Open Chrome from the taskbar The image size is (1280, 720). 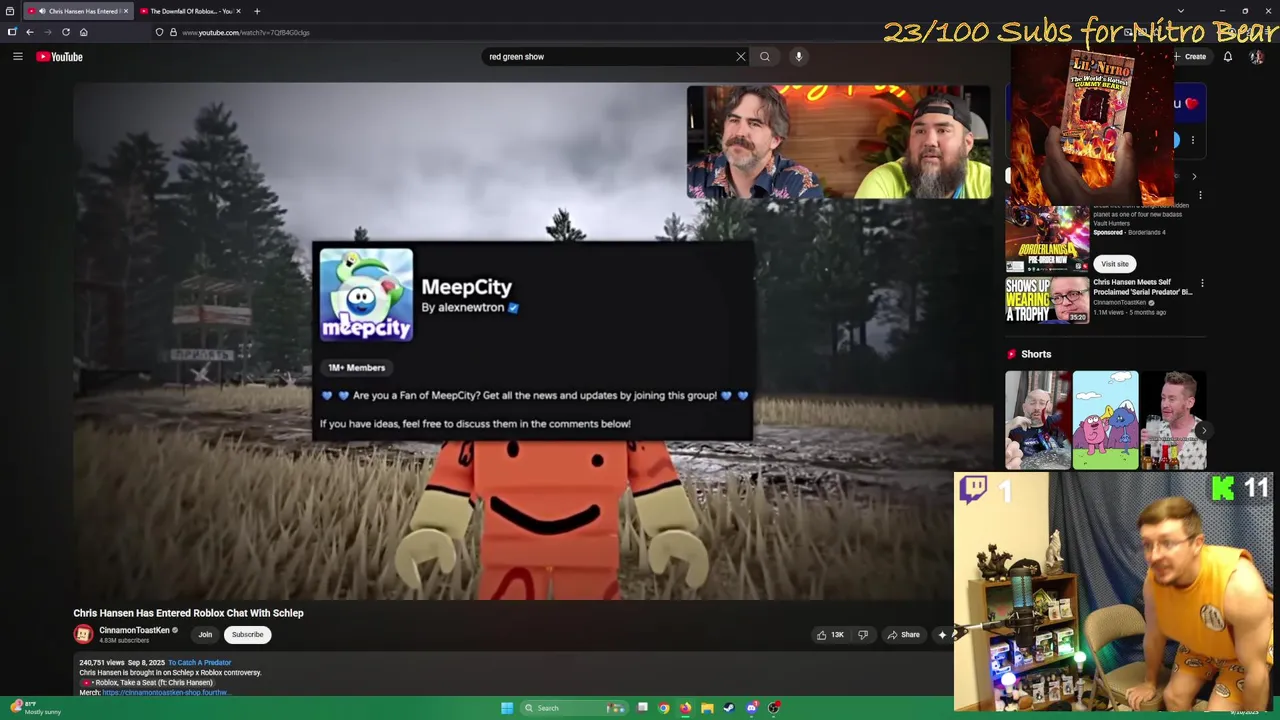(664, 708)
